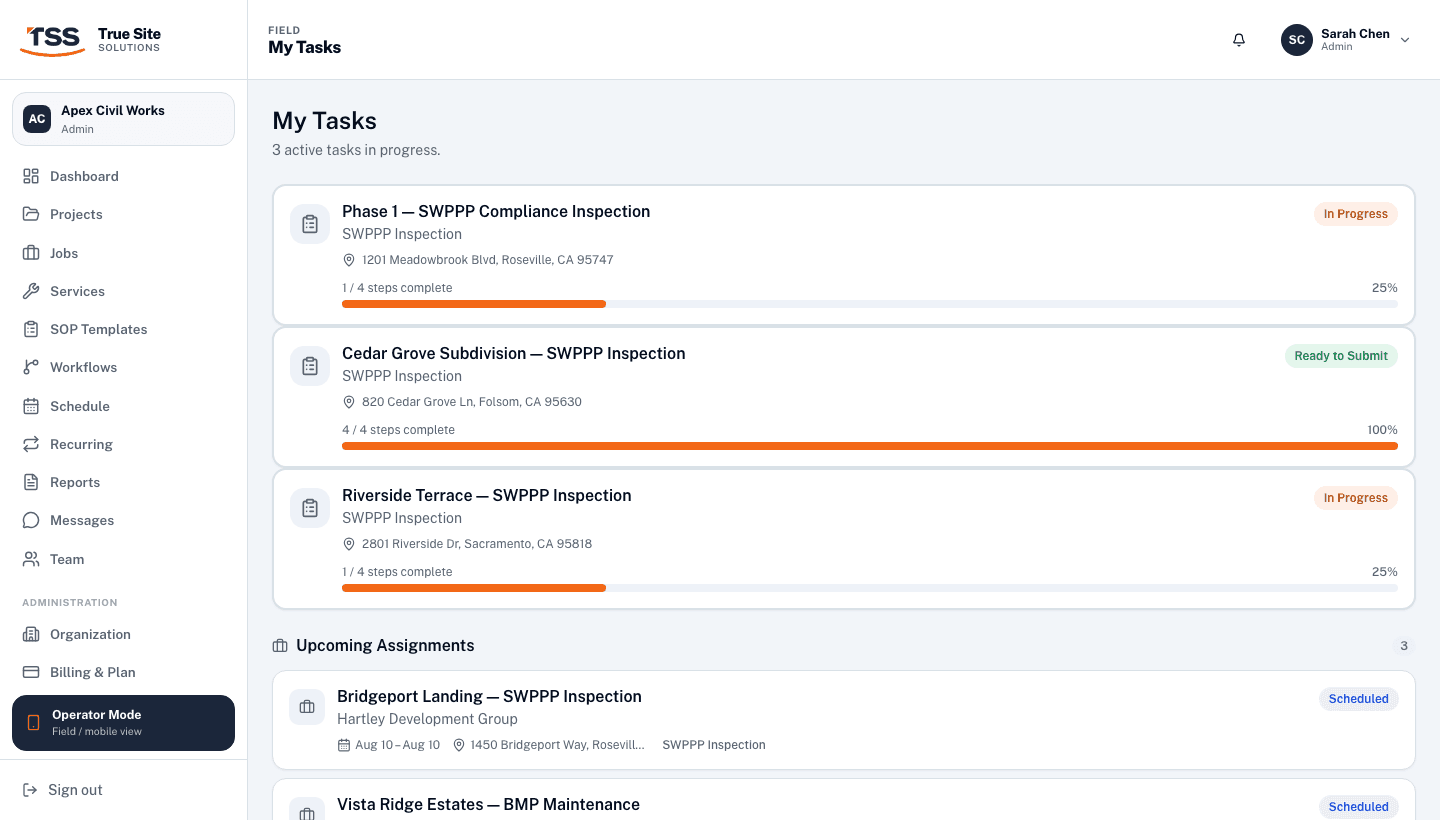Click the Bridgeport Landing briefcase icon
This screenshot has width=1440, height=820.
click(x=307, y=707)
